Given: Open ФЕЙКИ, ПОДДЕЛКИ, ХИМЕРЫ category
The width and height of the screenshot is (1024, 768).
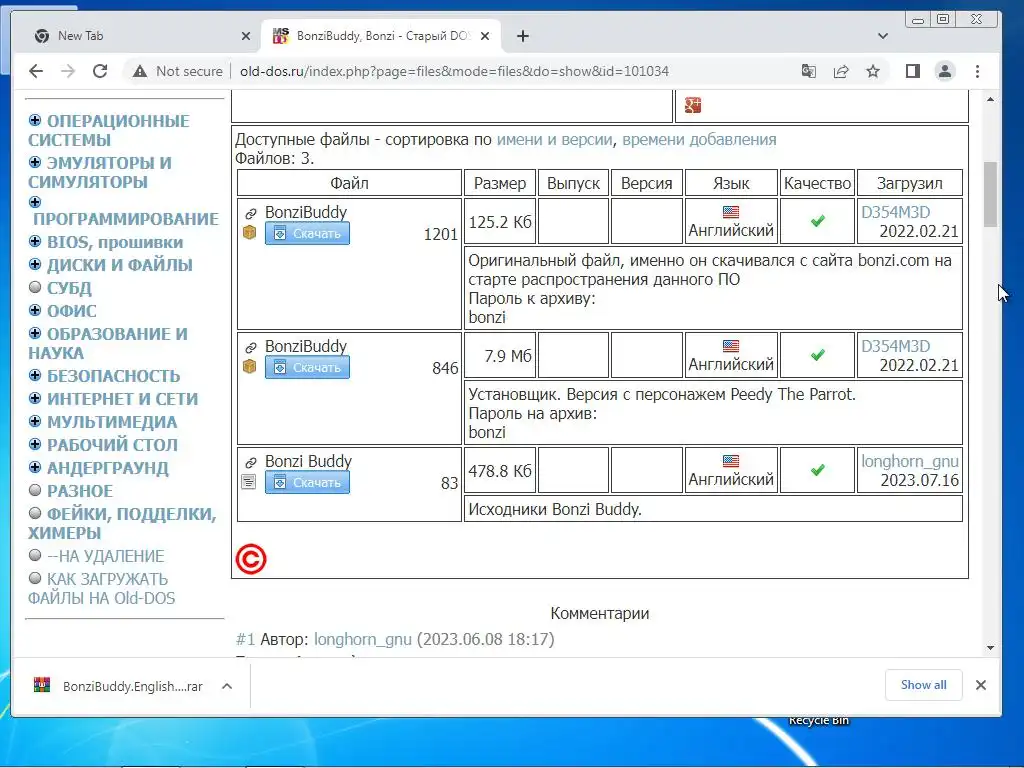Looking at the screenshot, I should tap(122, 523).
